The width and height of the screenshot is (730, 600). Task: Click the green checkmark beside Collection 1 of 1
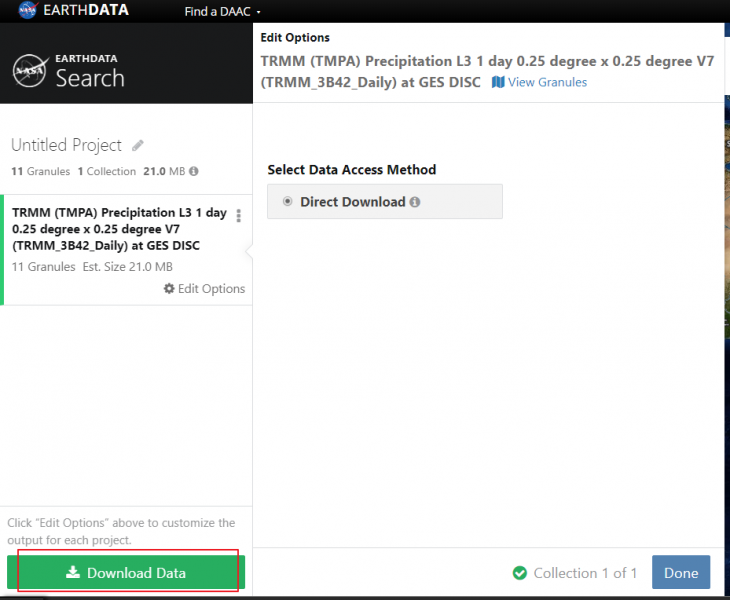[519, 573]
